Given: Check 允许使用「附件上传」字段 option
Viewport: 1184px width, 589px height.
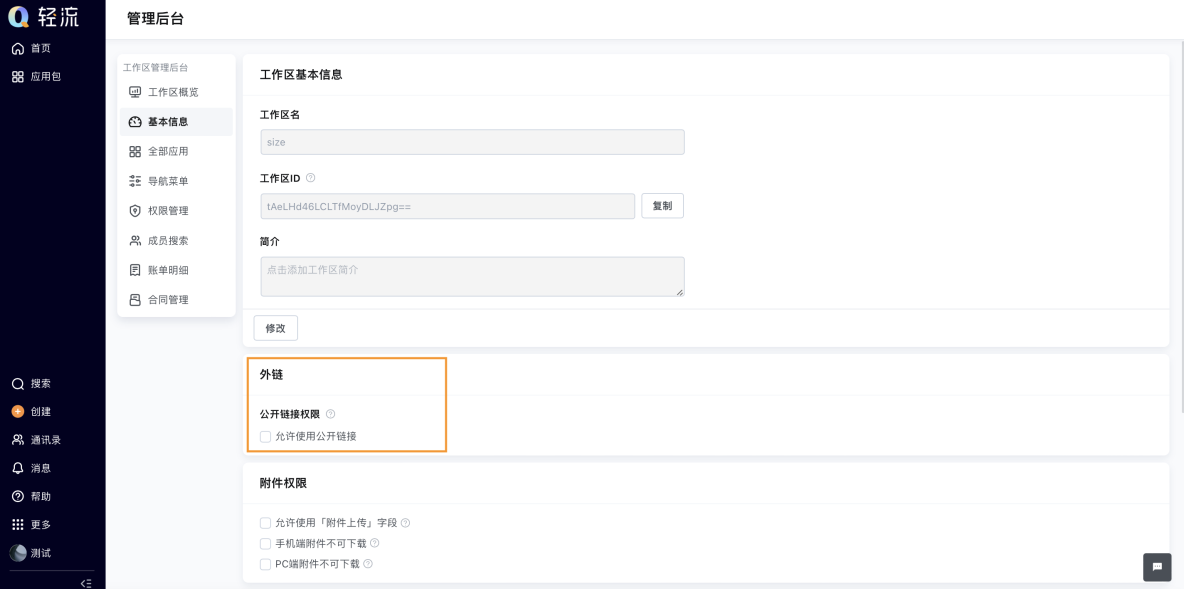Looking at the screenshot, I should 265,523.
